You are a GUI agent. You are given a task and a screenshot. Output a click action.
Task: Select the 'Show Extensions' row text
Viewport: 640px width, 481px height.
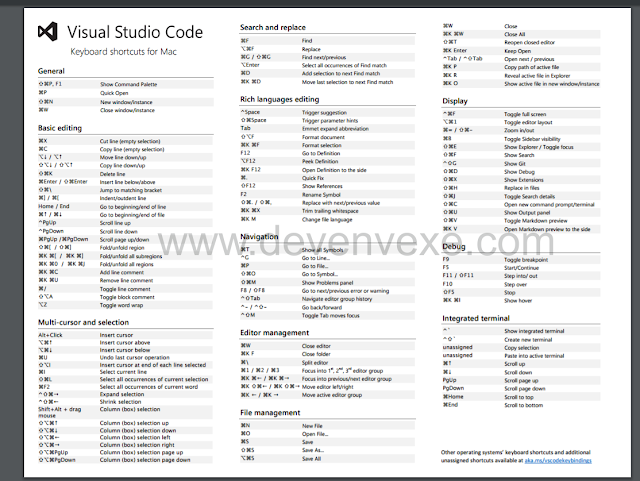524,180
